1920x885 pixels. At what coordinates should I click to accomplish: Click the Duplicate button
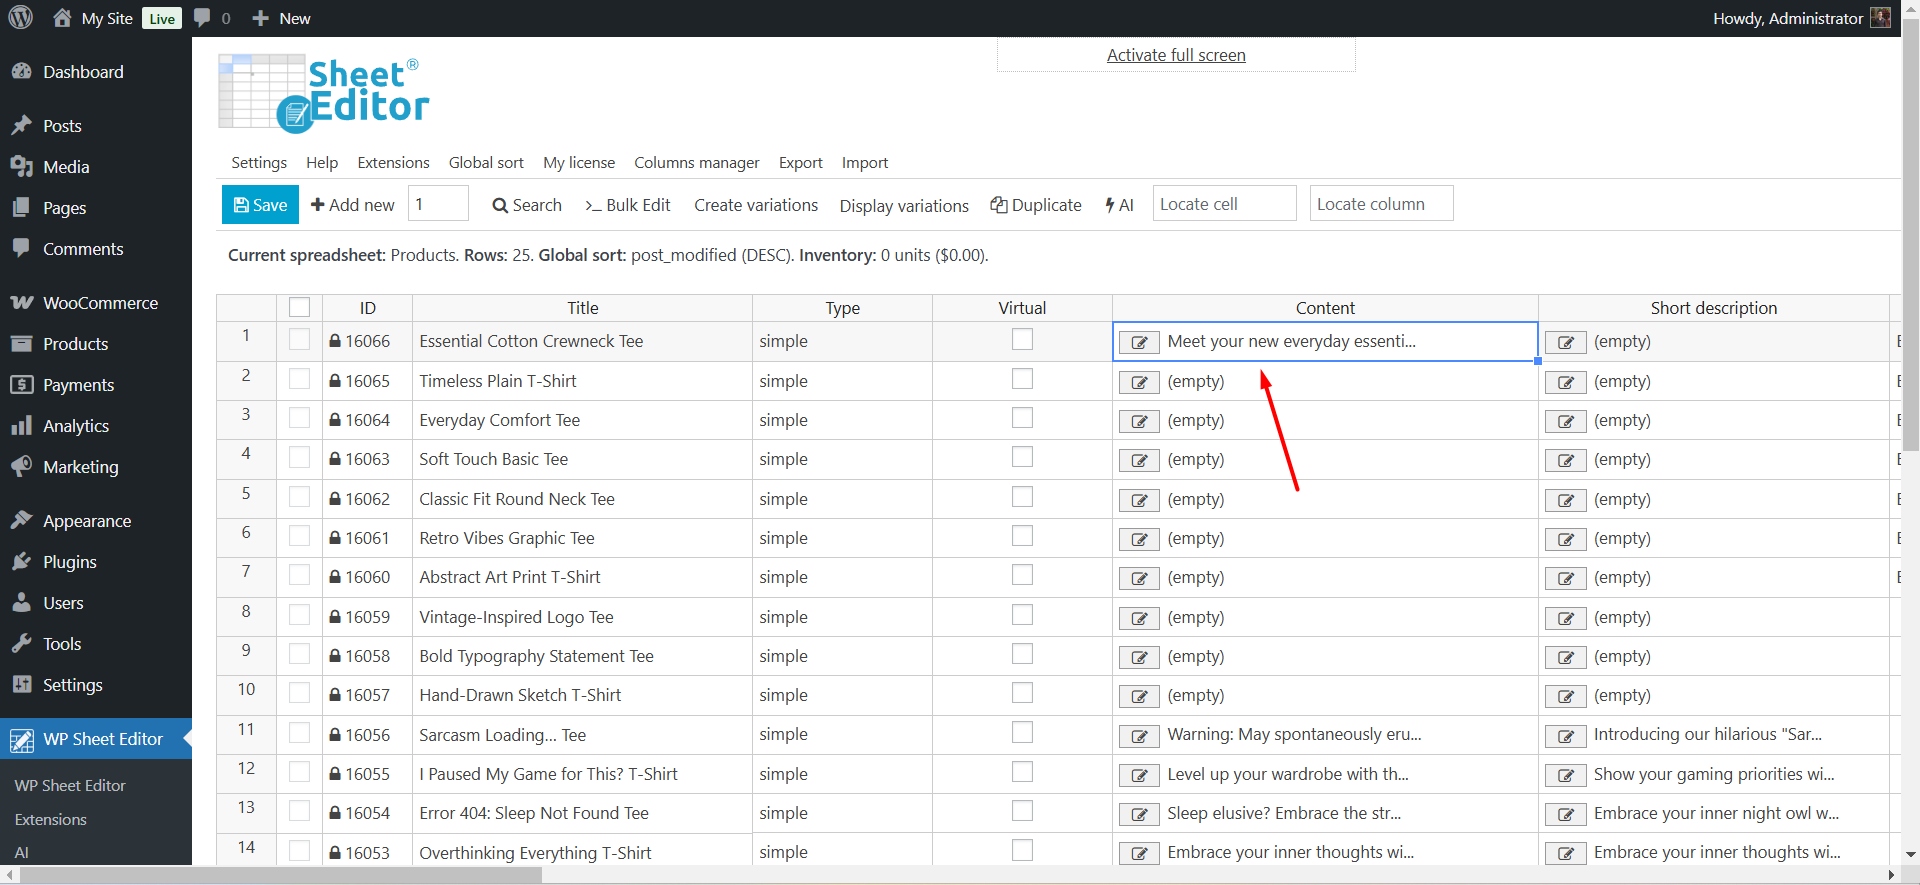coord(1036,204)
